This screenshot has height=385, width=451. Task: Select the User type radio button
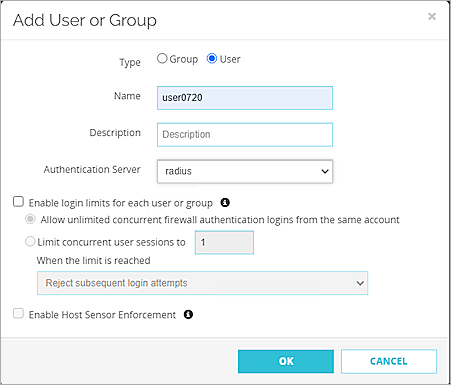[212, 58]
